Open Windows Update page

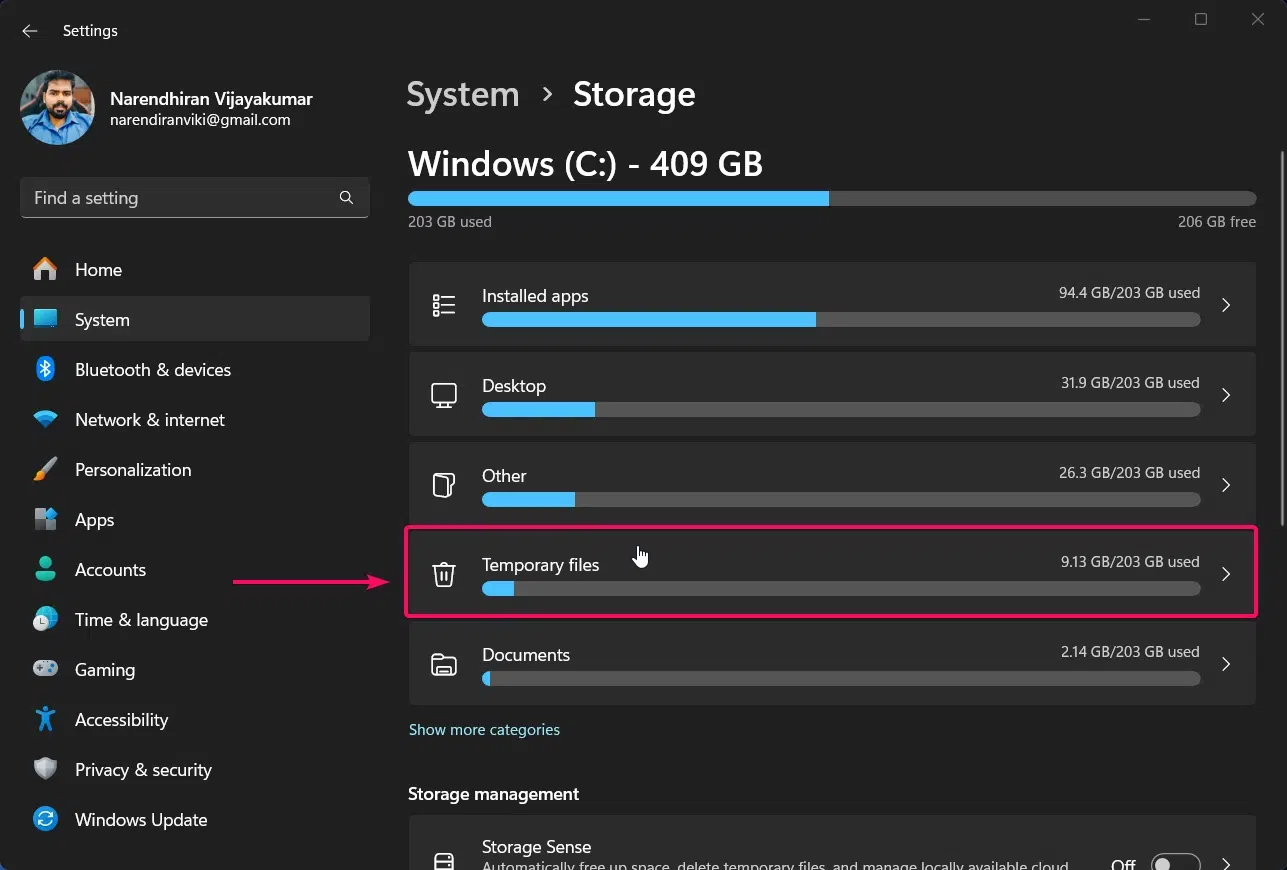(x=195, y=819)
